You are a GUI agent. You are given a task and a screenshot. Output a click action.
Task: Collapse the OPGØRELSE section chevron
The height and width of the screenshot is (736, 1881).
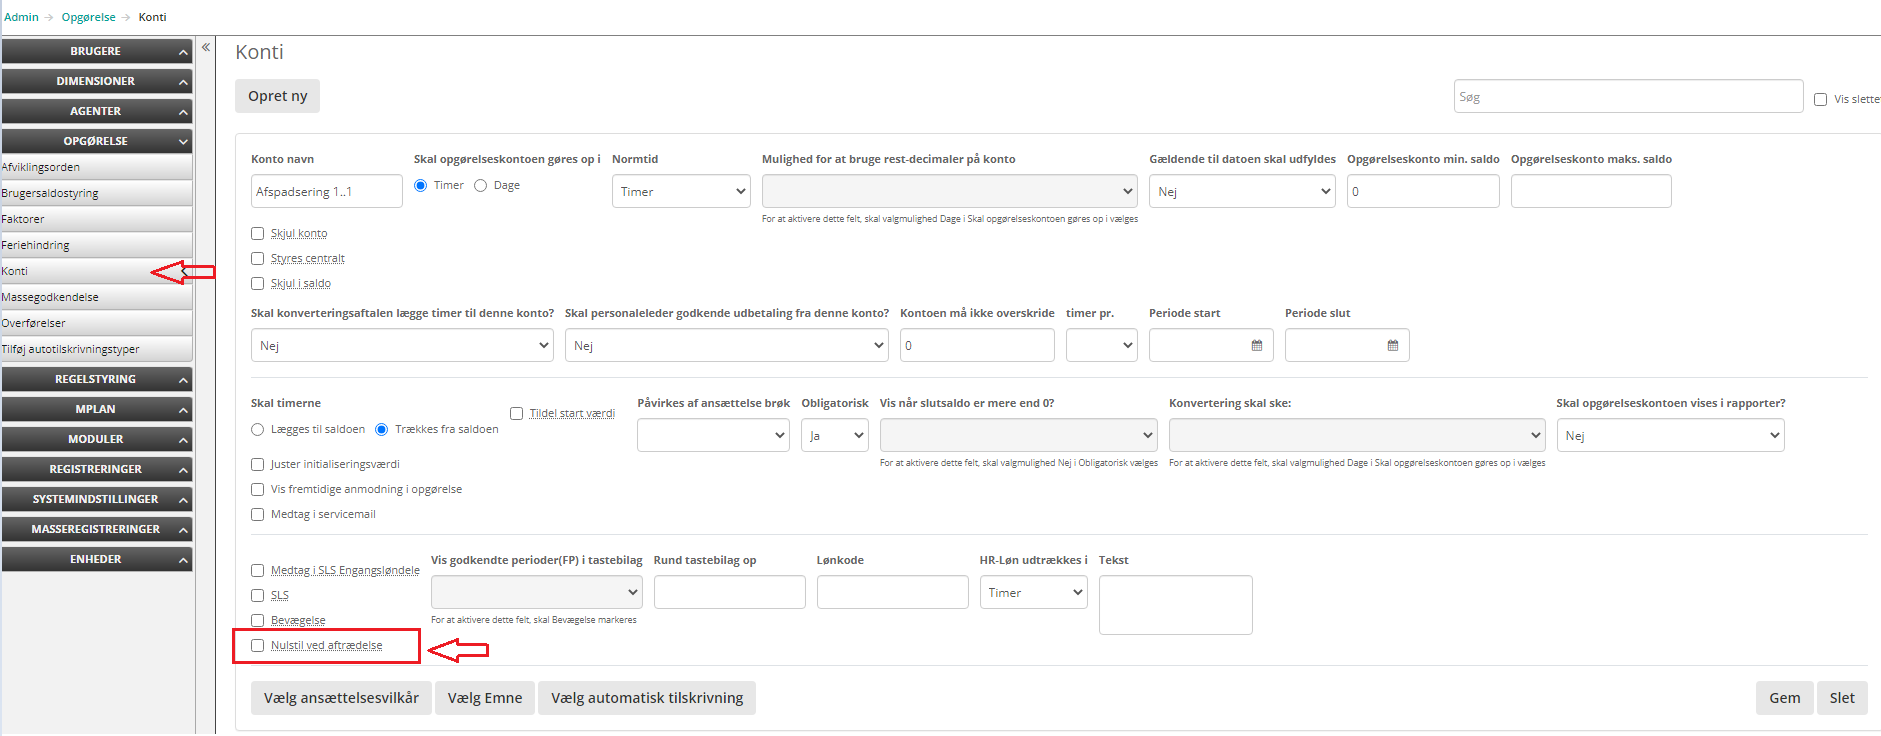point(183,142)
